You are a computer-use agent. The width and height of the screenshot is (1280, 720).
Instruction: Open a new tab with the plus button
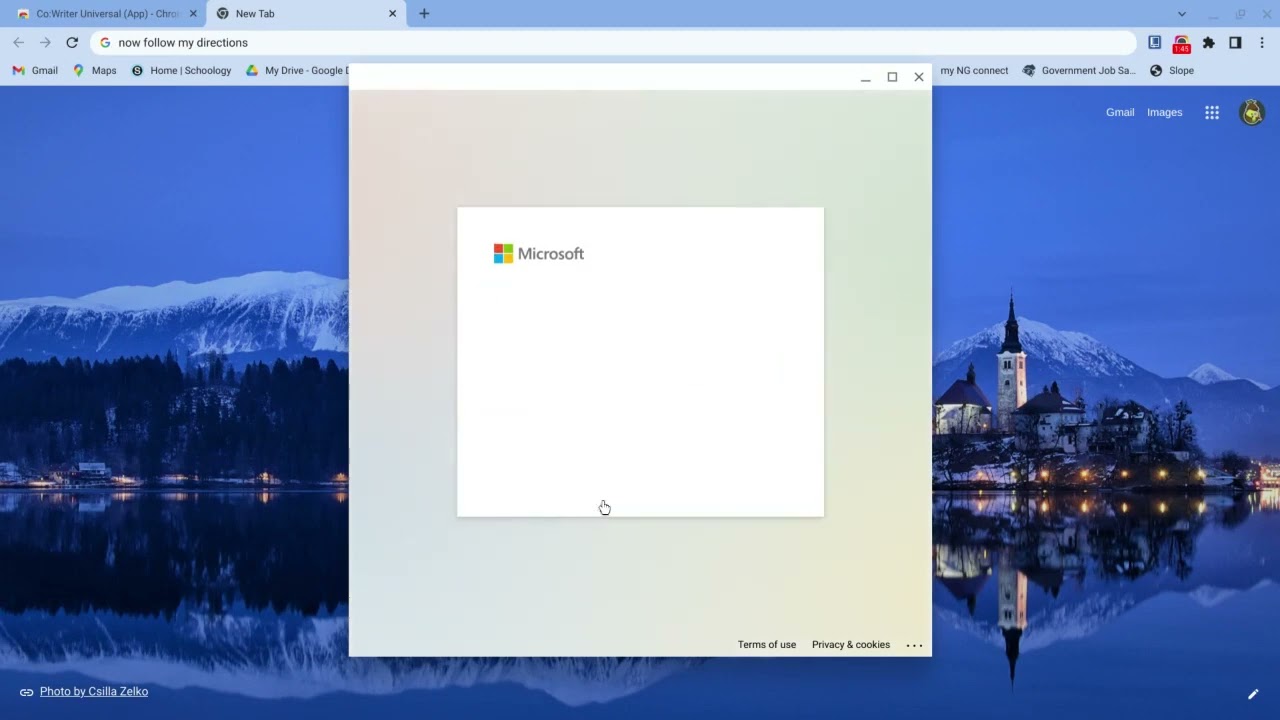click(x=424, y=14)
